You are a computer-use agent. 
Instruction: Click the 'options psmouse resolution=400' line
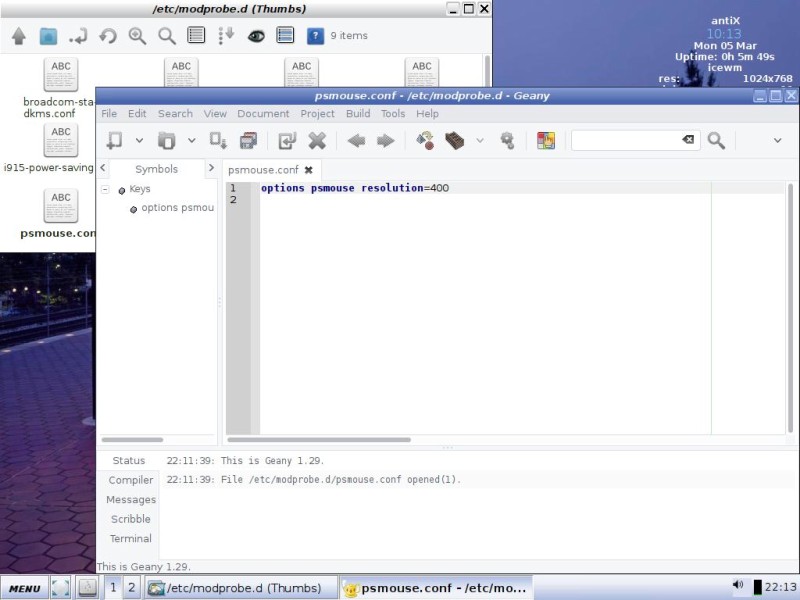click(355, 188)
